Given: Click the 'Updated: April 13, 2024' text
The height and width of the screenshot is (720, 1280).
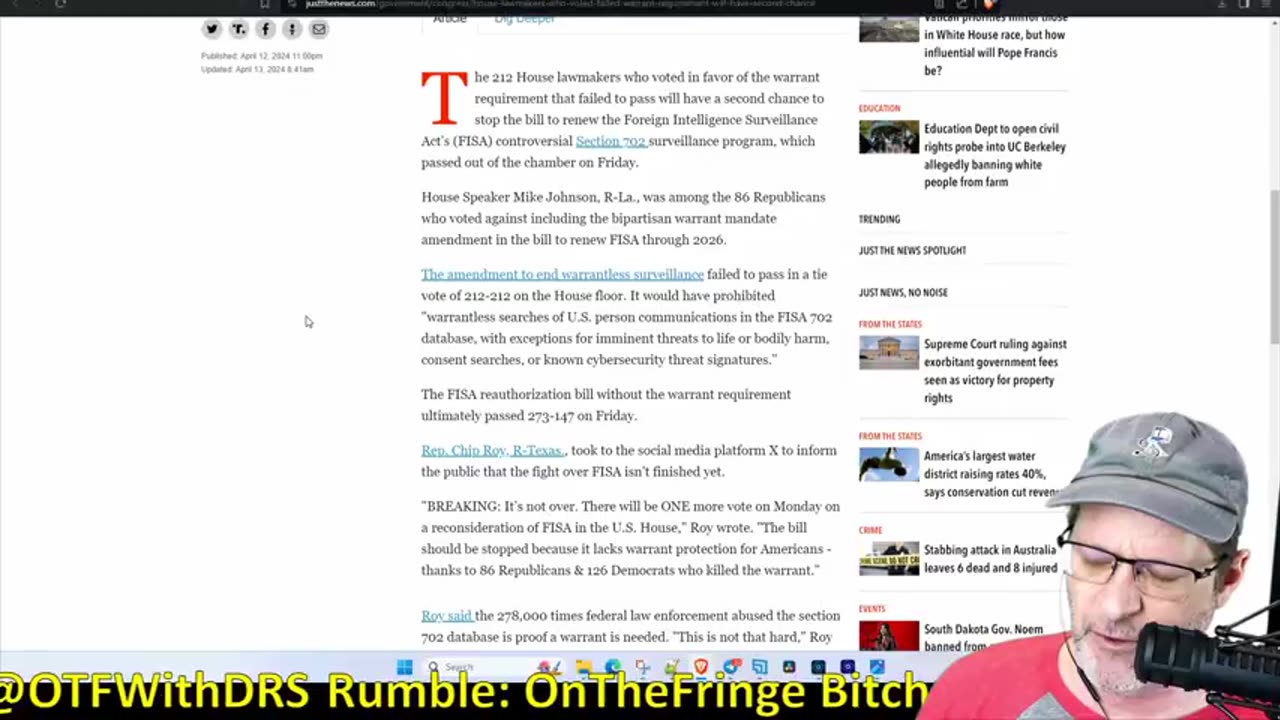Looking at the screenshot, I should point(257,69).
